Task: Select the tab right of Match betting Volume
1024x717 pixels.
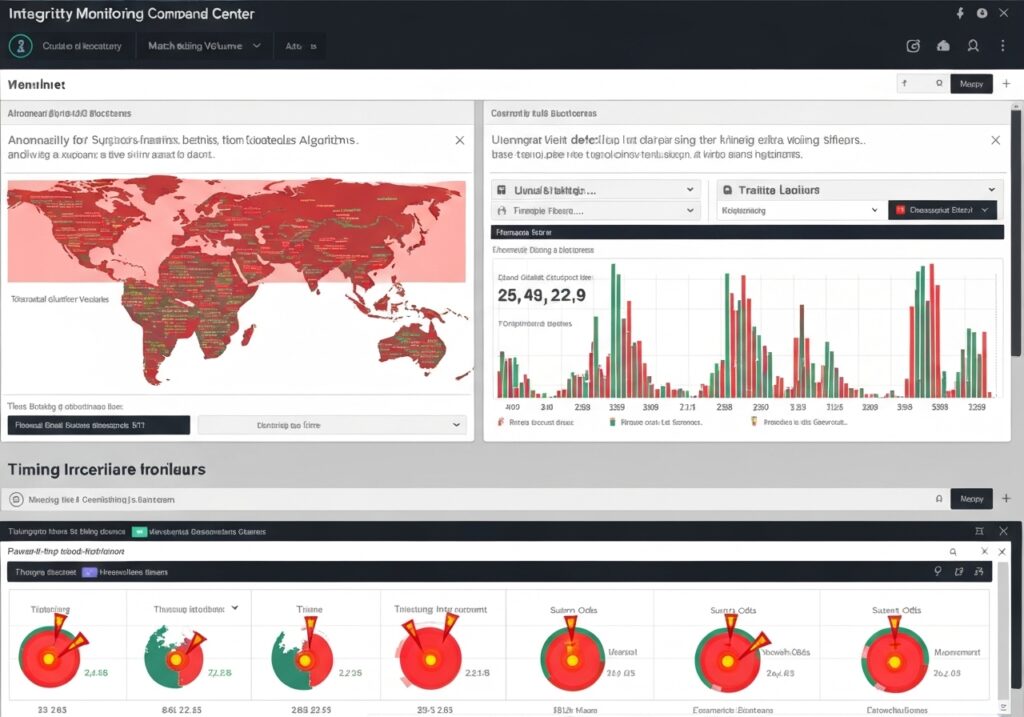Action: click(300, 46)
